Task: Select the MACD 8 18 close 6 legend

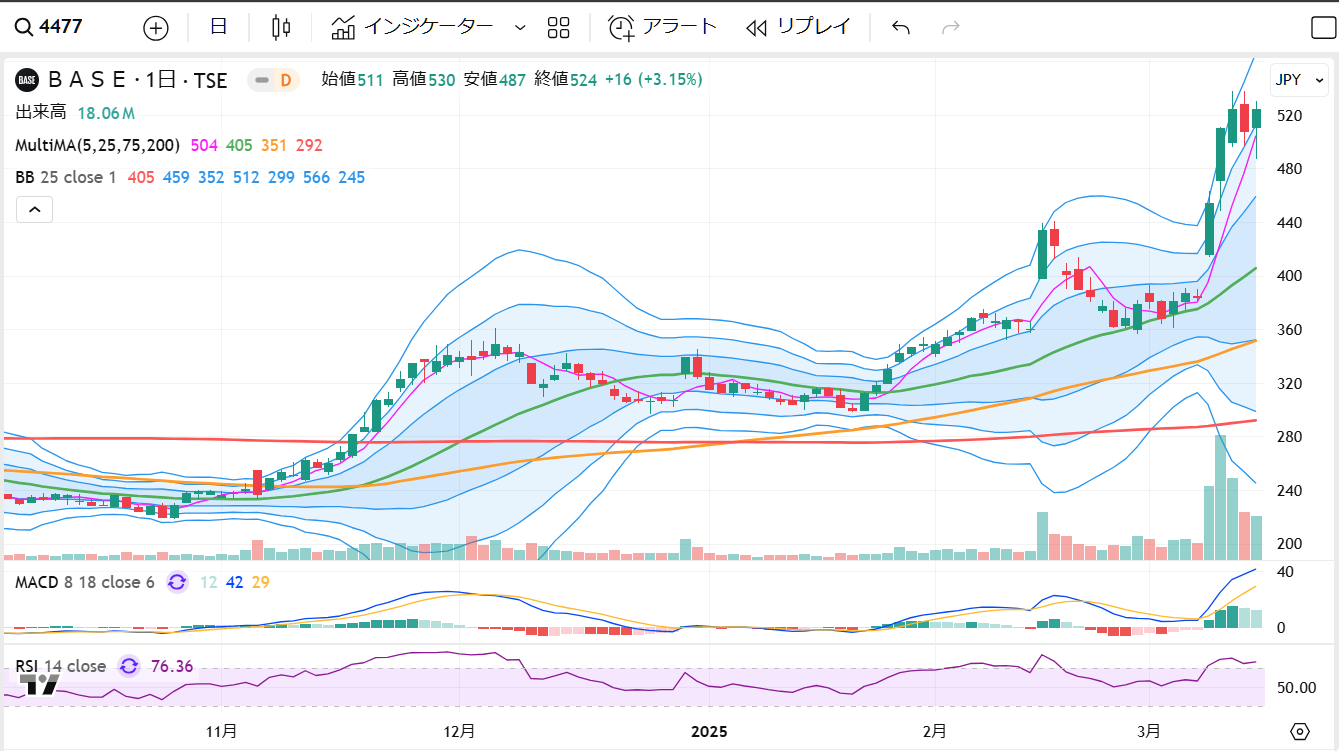Action: [84, 582]
